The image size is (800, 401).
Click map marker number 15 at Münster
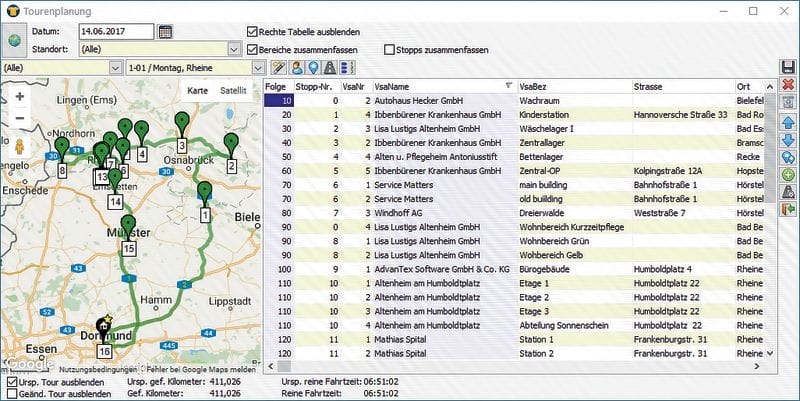pyautogui.click(x=128, y=235)
